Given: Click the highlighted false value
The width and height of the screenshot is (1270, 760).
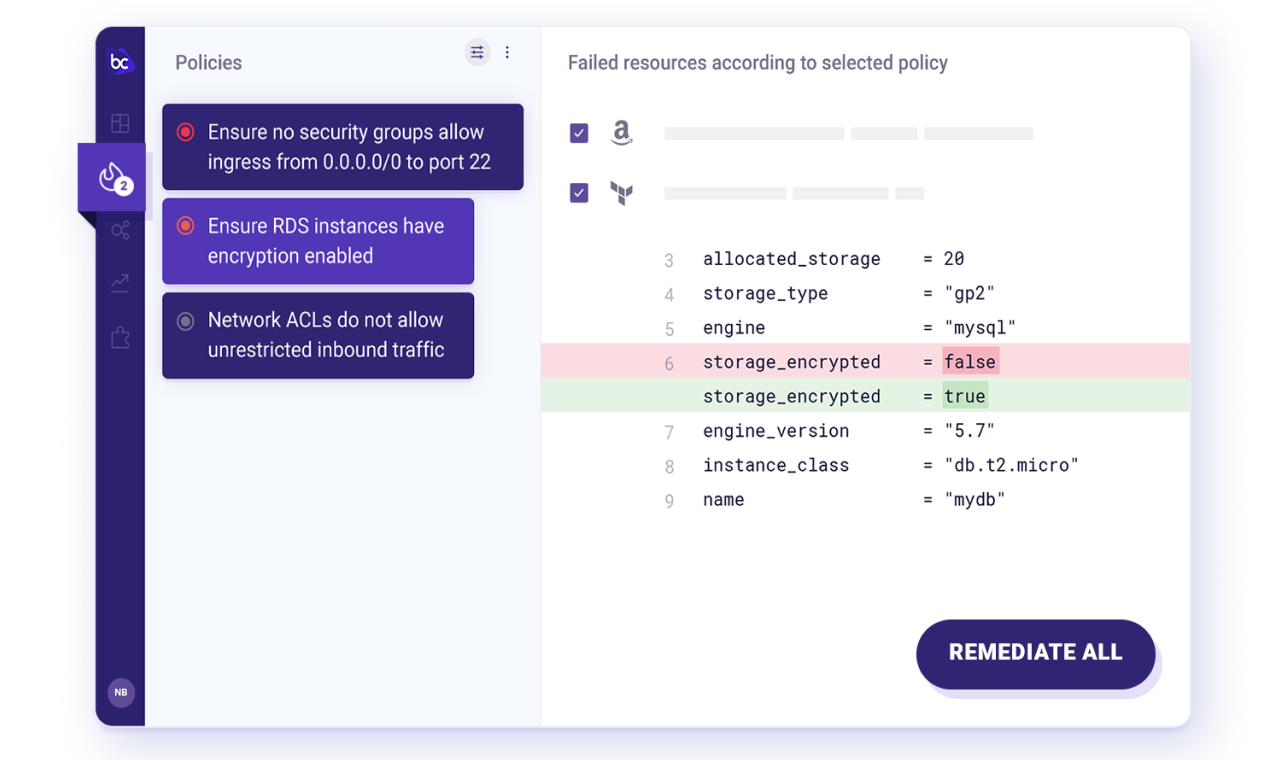Looking at the screenshot, I should point(970,362).
